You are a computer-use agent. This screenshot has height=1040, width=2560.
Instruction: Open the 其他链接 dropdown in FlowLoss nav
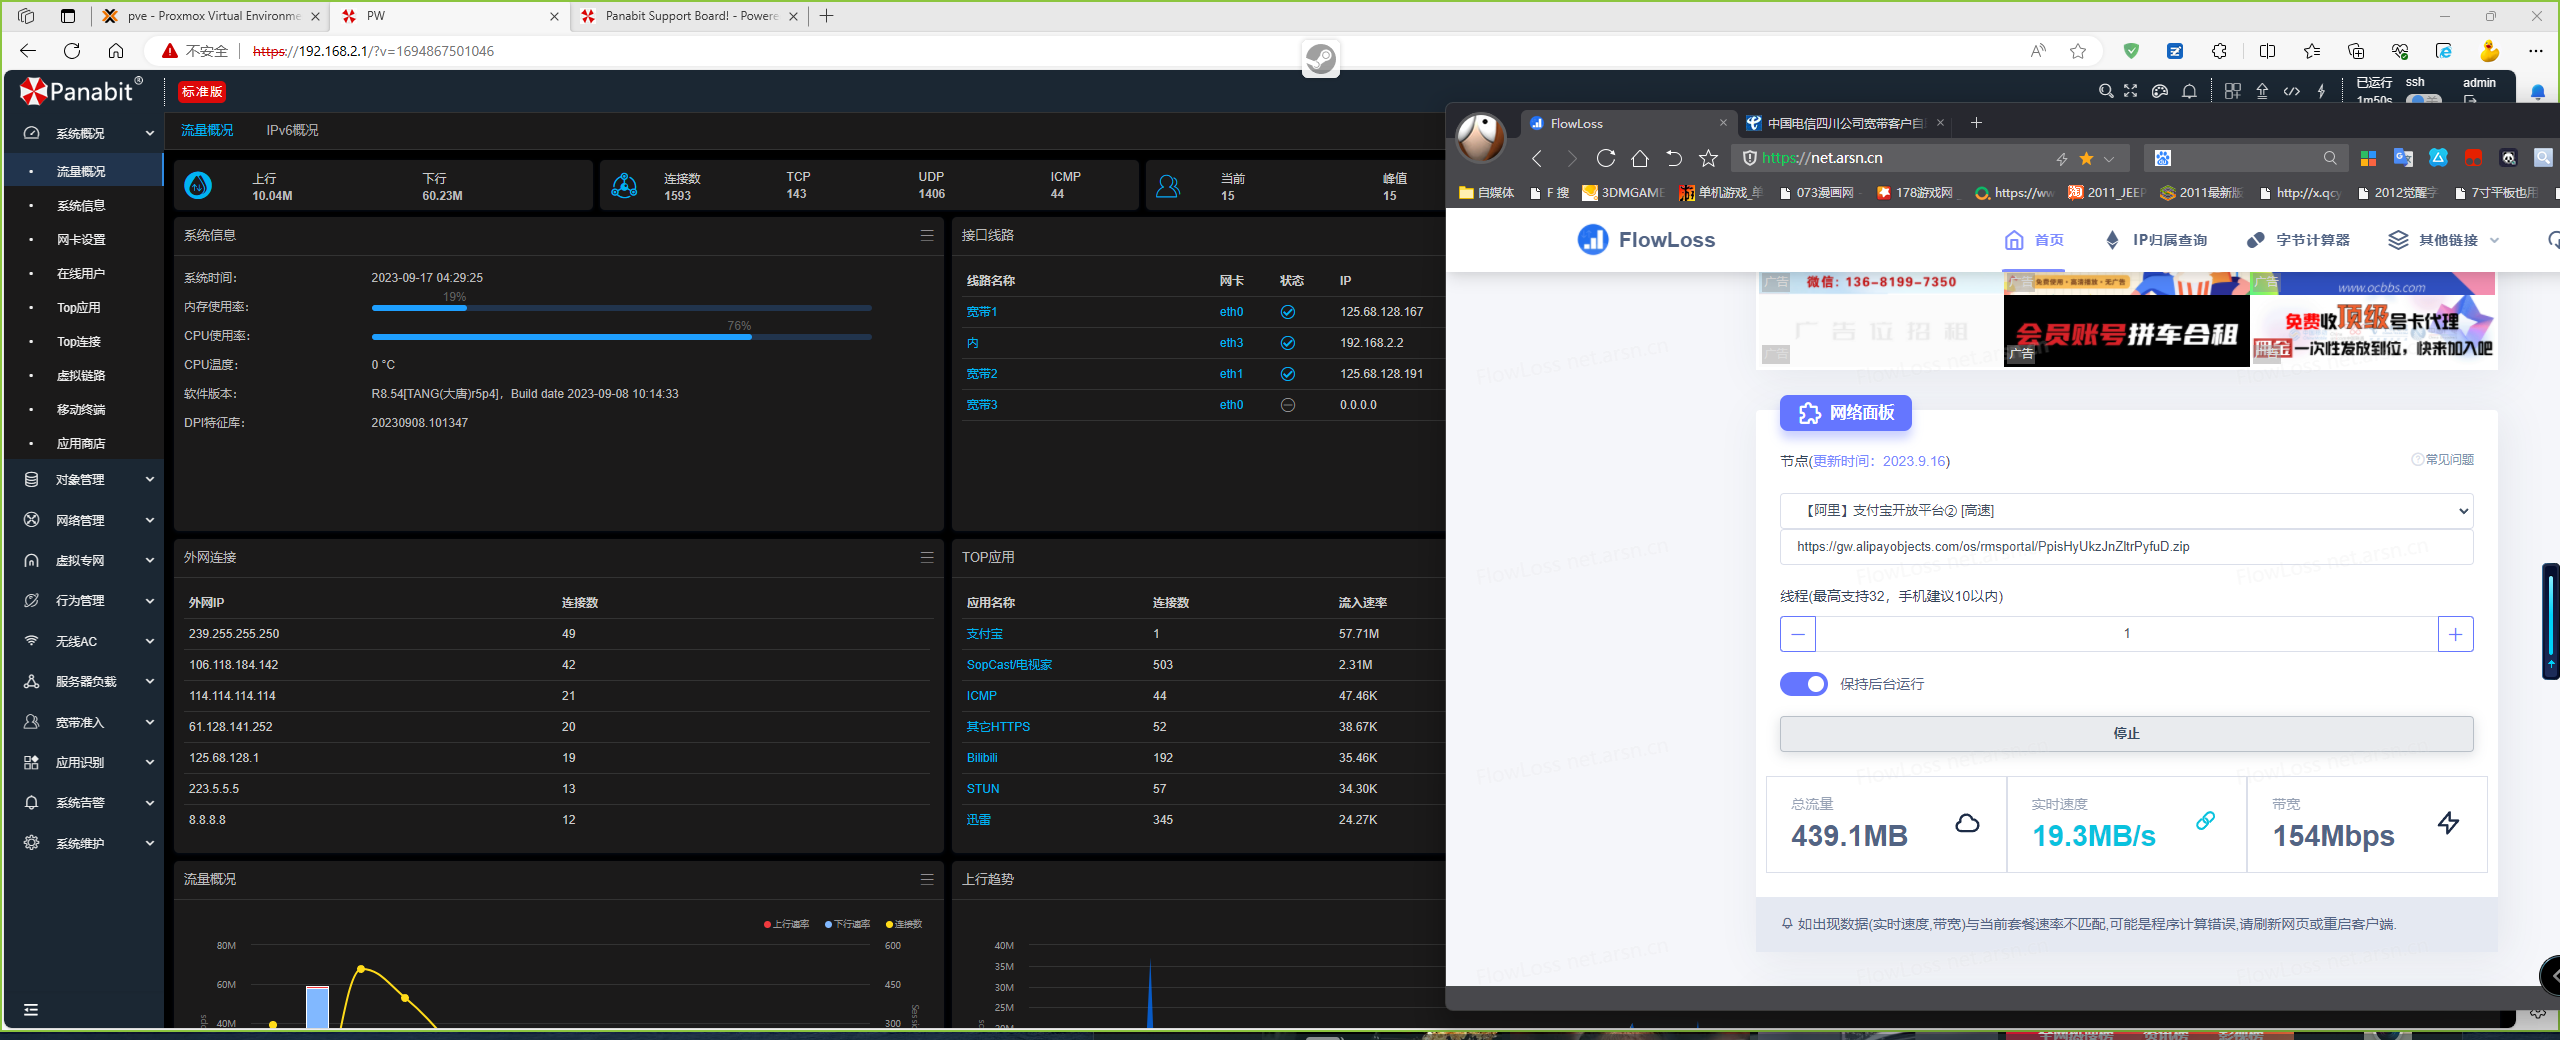(x=2444, y=240)
